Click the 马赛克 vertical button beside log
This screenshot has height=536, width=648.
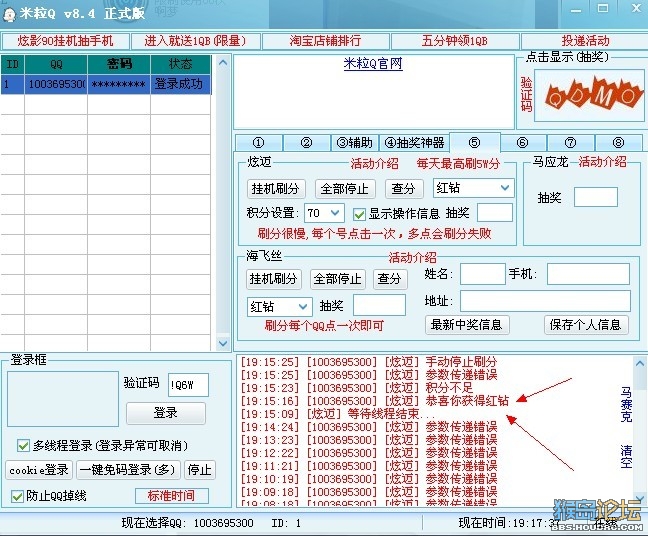coord(626,405)
